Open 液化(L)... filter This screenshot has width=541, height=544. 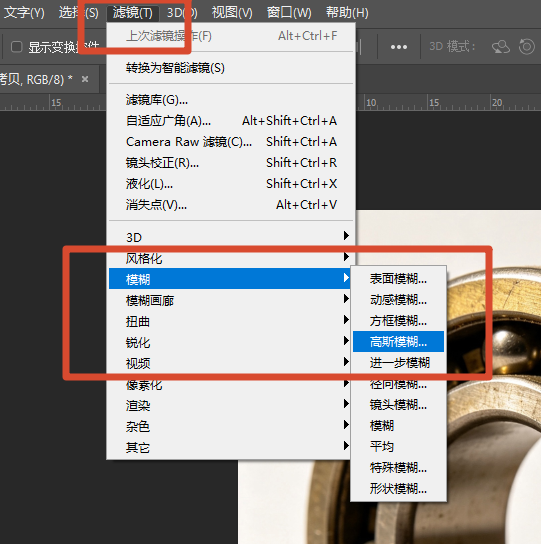coord(231,184)
